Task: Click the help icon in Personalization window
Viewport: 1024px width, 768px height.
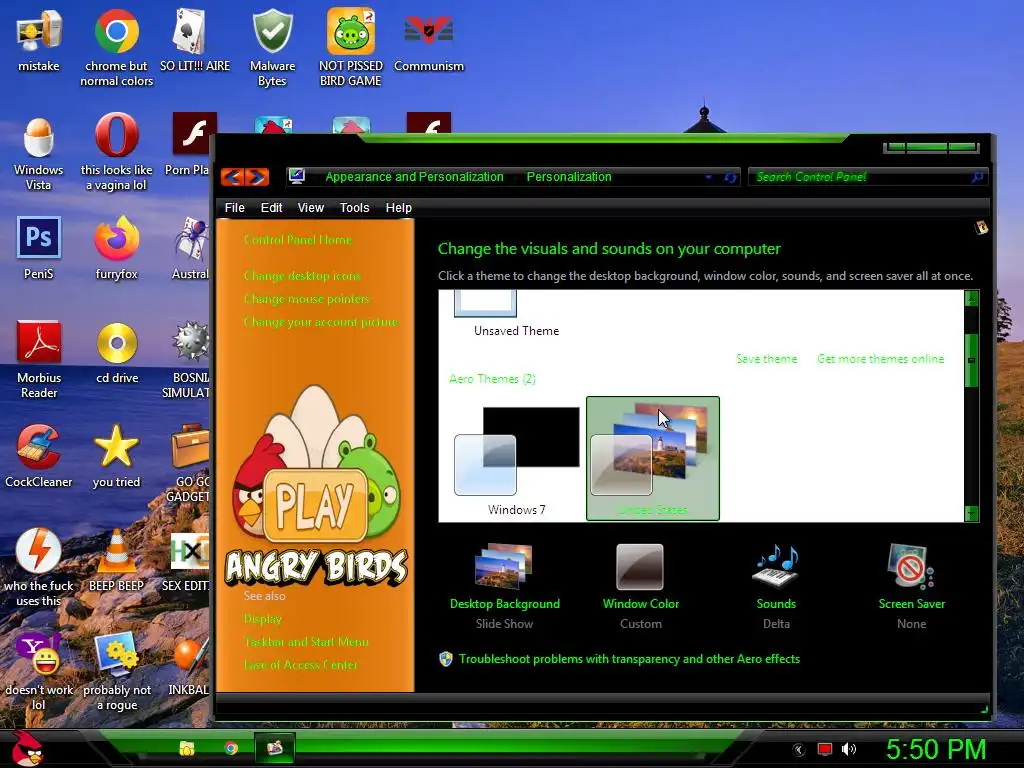Action: coord(981,227)
